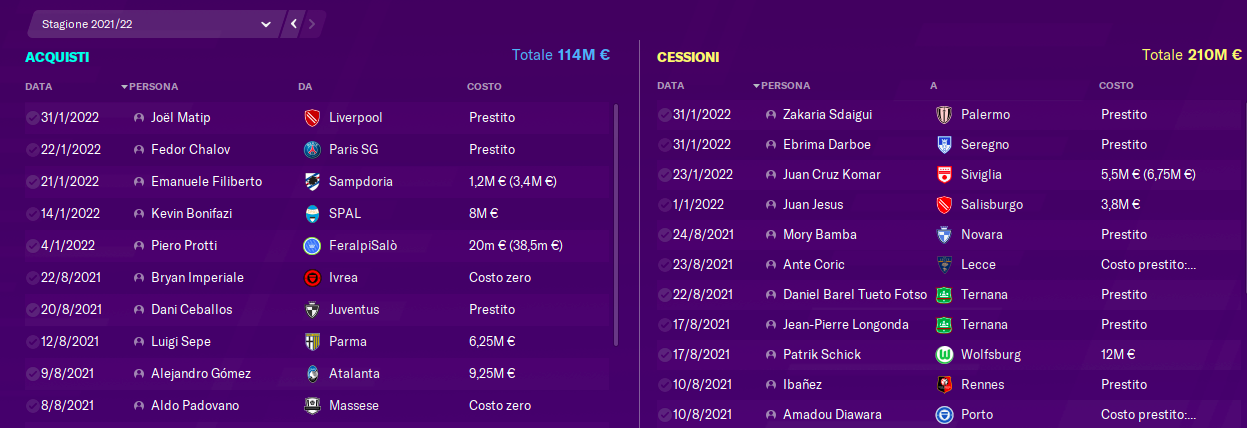
Task: Click the person icon beside Kevin Bonifazi
Action: (139, 214)
